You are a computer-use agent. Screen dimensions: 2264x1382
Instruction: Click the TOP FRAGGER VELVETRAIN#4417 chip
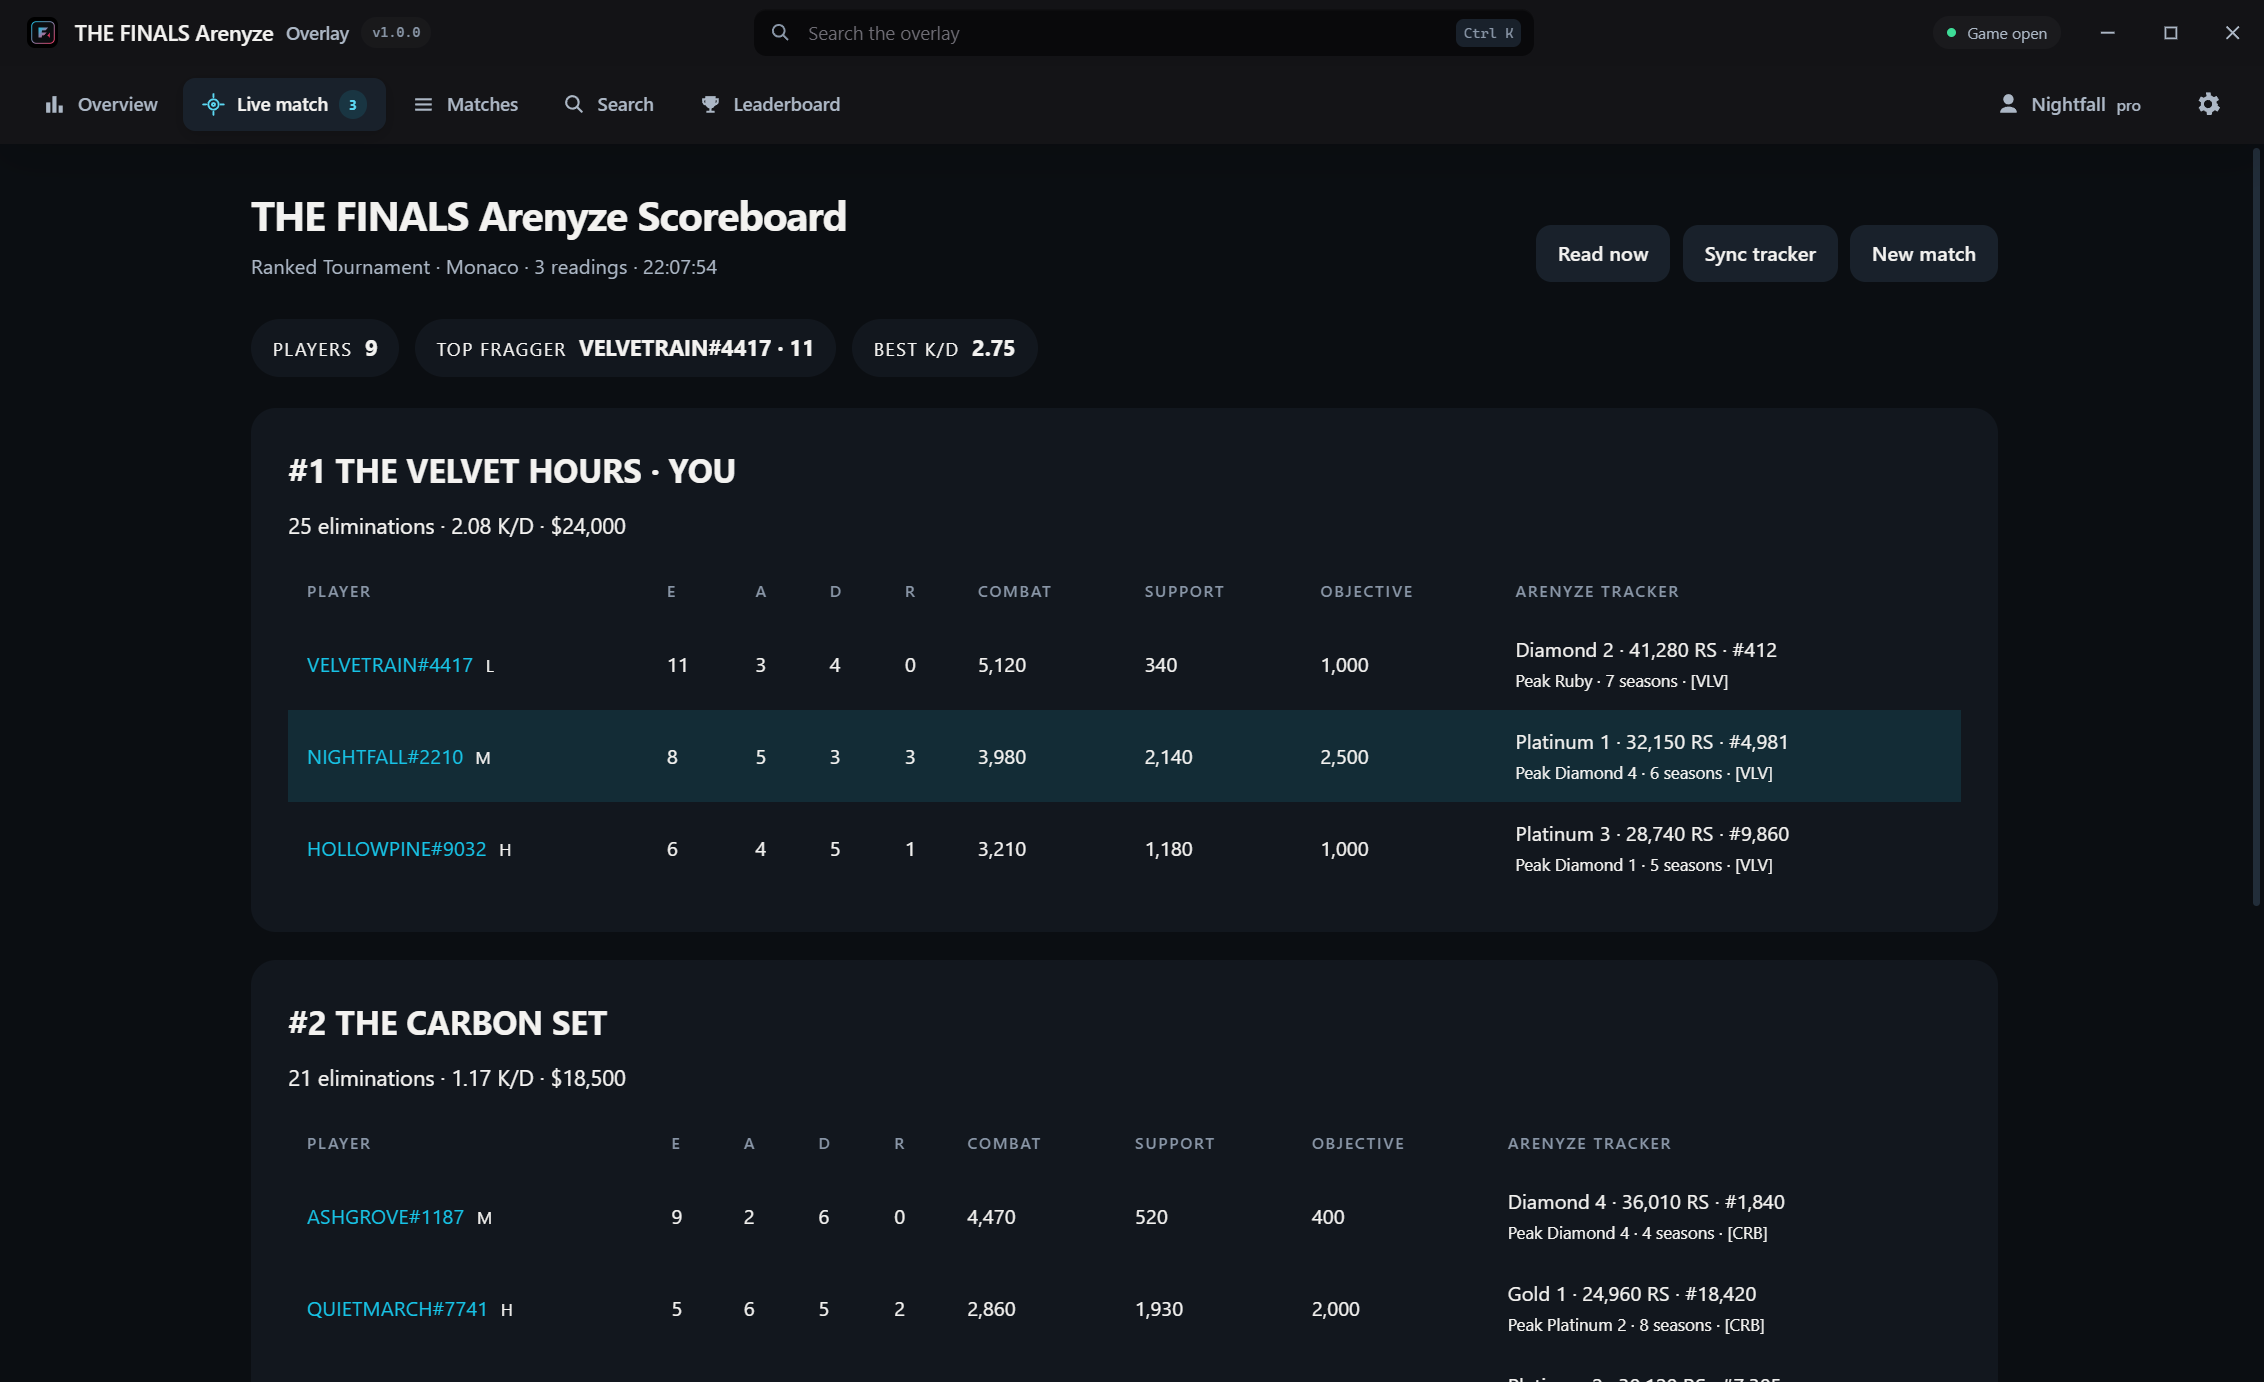point(625,348)
